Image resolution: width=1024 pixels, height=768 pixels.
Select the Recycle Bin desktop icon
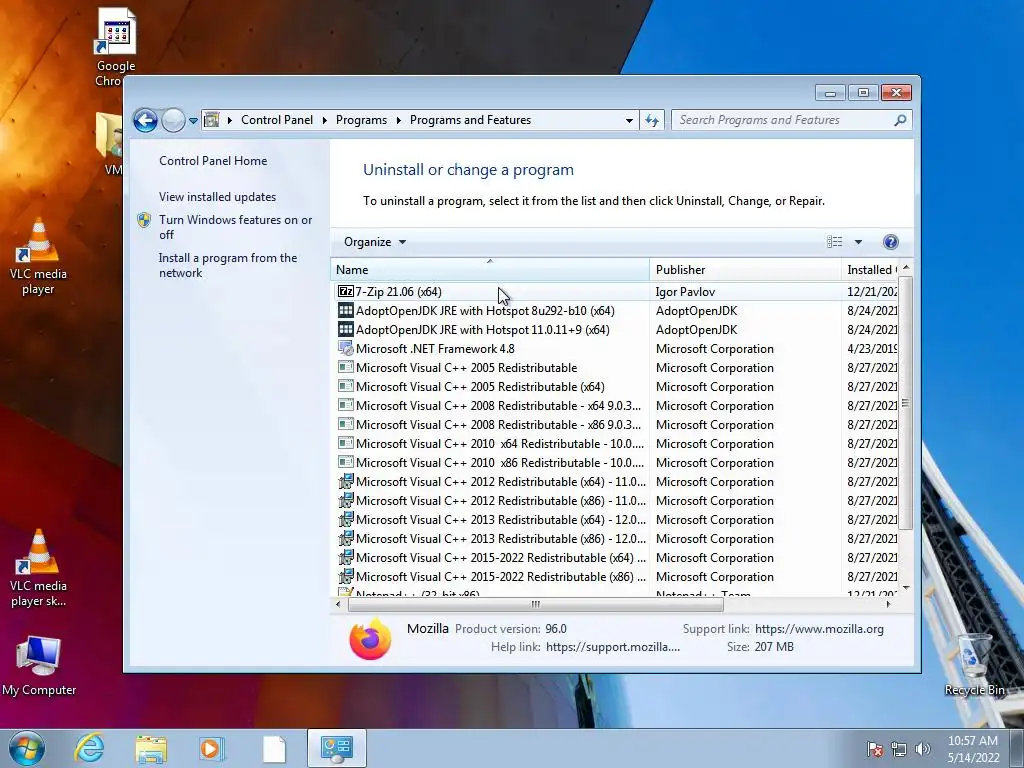click(974, 664)
